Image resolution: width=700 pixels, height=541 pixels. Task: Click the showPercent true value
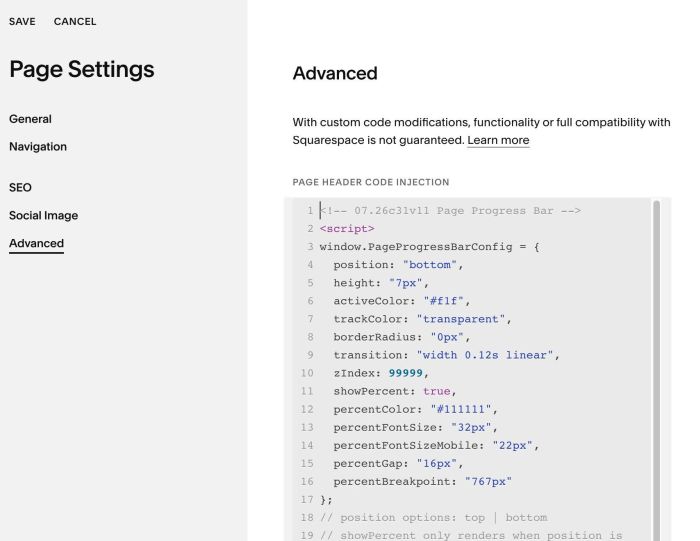coord(437,391)
